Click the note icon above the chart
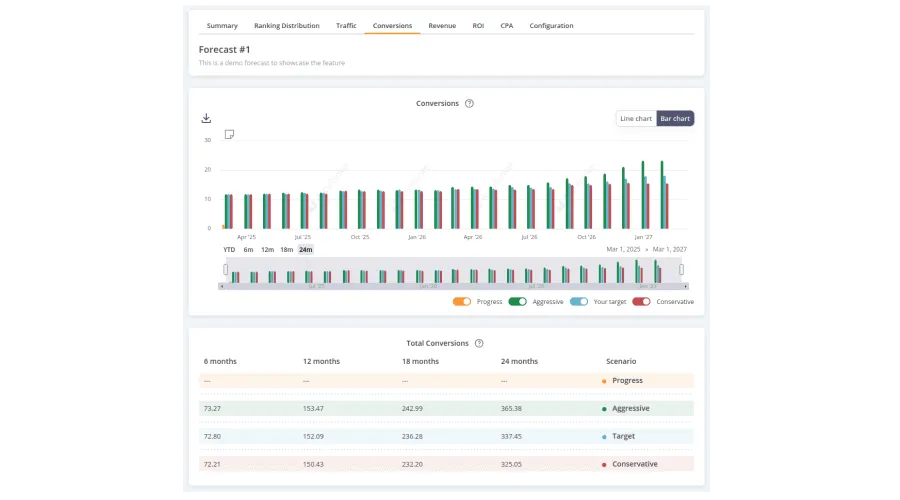 tap(229, 134)
